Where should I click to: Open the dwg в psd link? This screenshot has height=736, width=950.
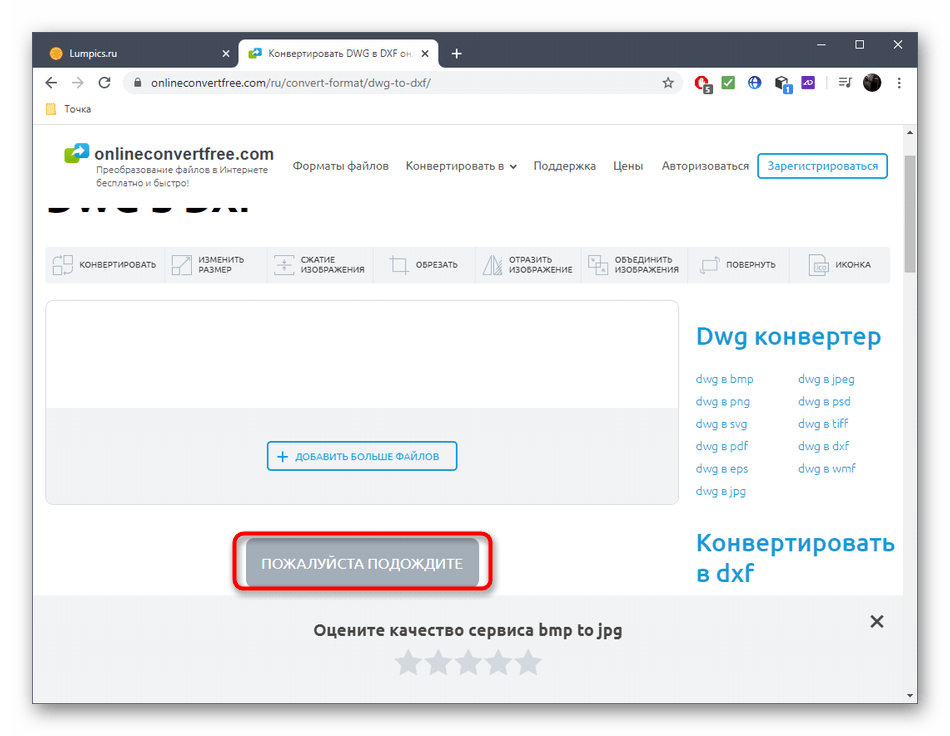coord(824,402)
